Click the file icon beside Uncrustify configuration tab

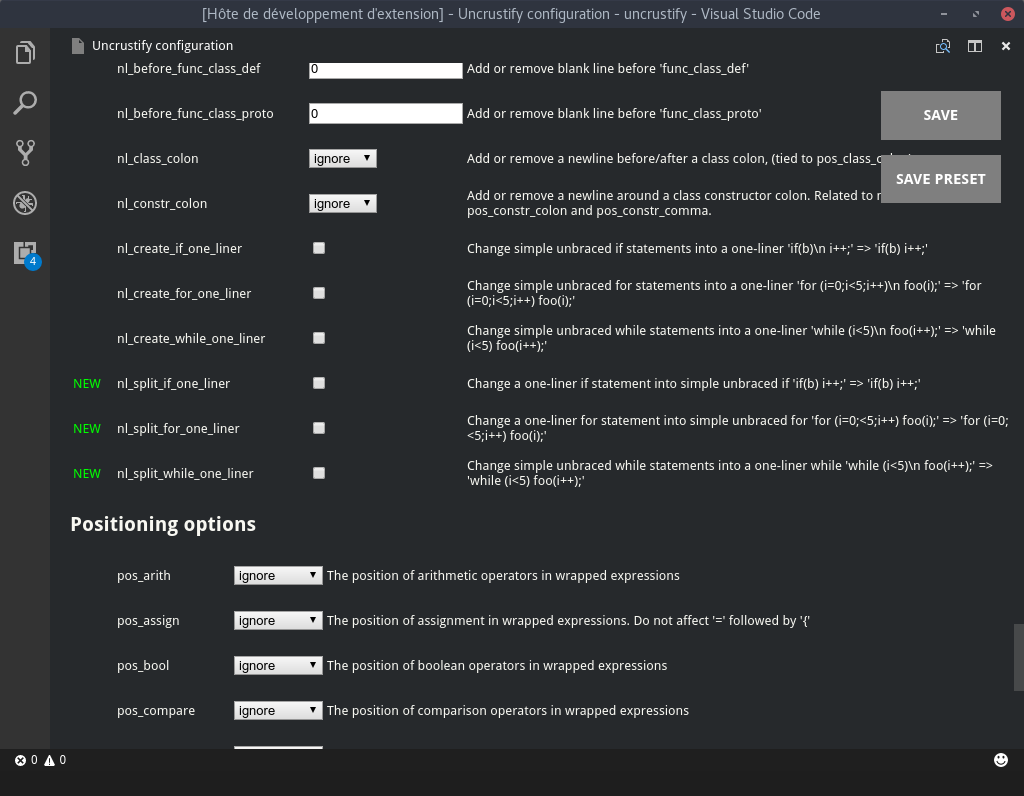[78, 46]
